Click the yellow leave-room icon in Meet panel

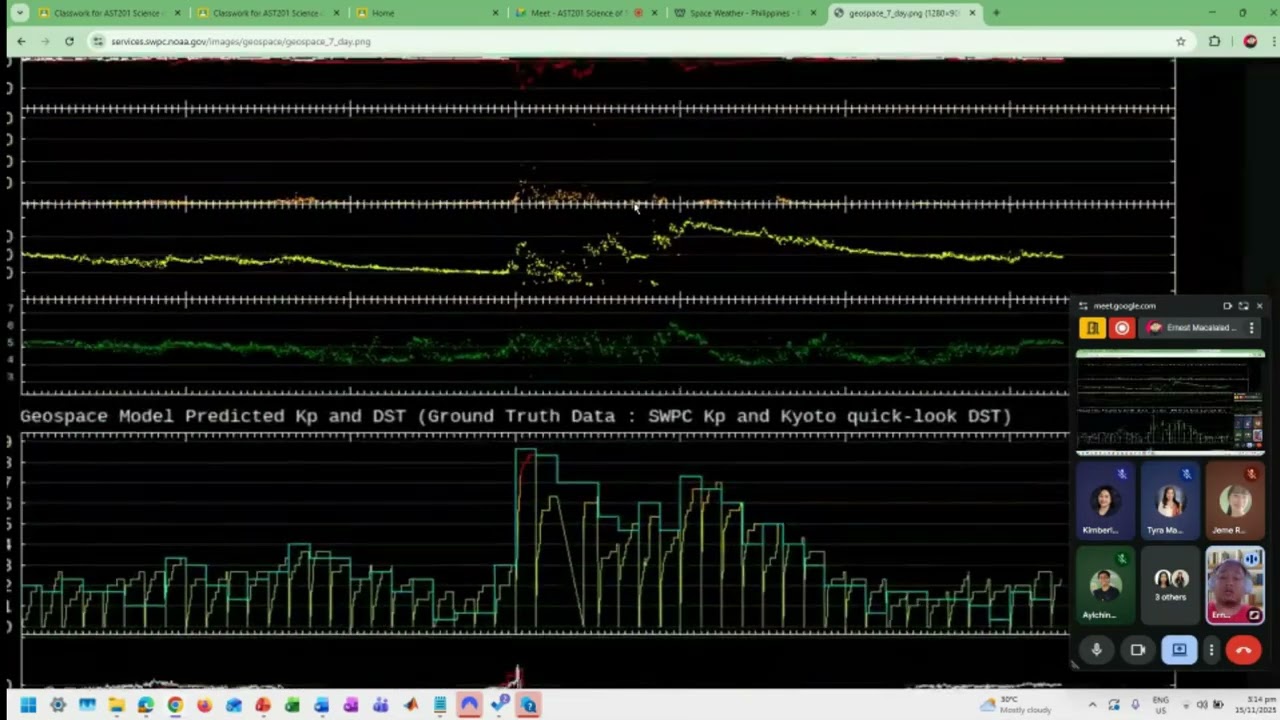(x=1092, y=328)
